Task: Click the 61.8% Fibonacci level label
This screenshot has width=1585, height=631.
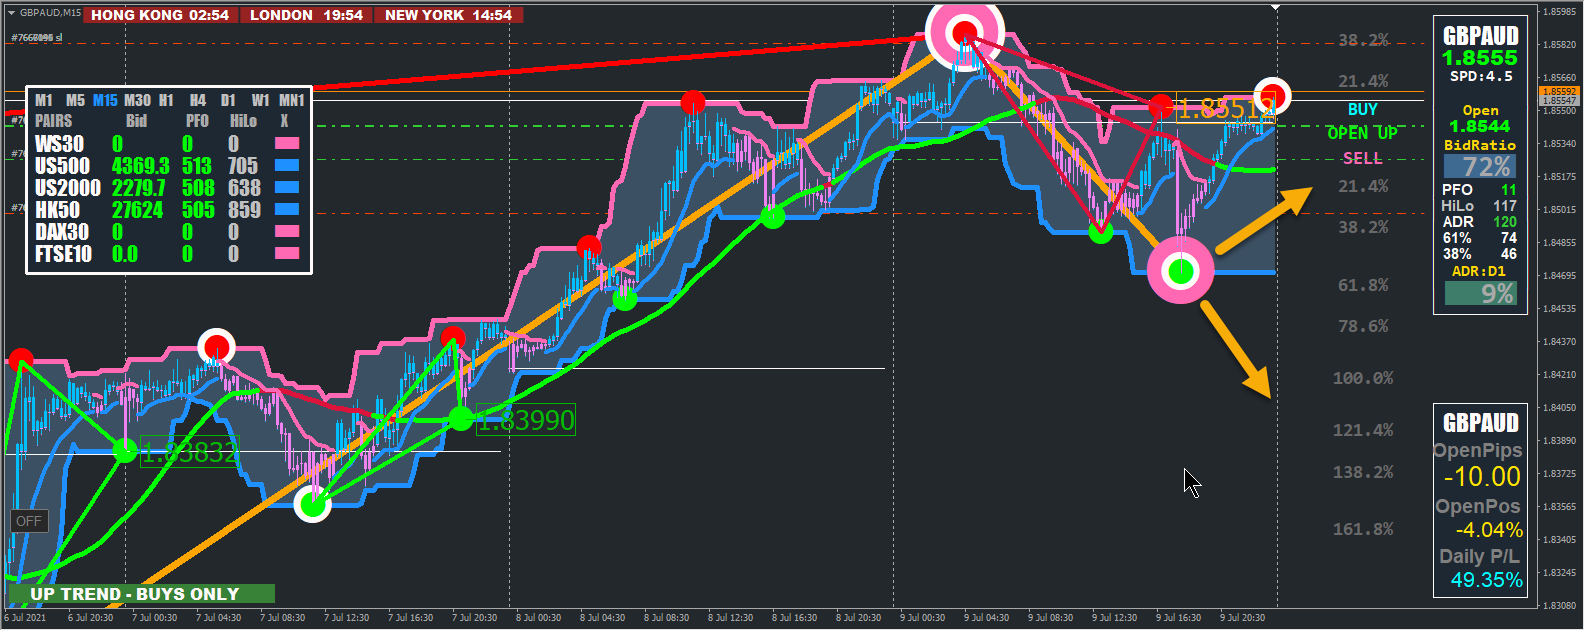Action: click(x=1363, y=285)
